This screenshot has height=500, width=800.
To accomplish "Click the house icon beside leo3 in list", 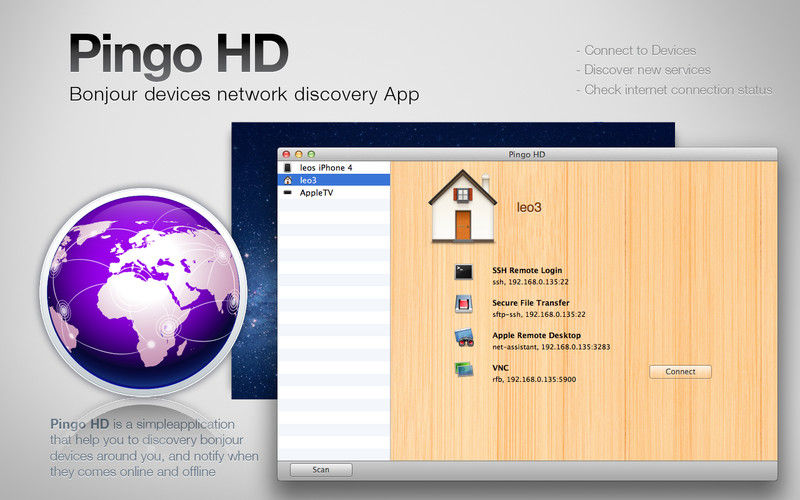I will pyautogui.click(x=288, y=180).
